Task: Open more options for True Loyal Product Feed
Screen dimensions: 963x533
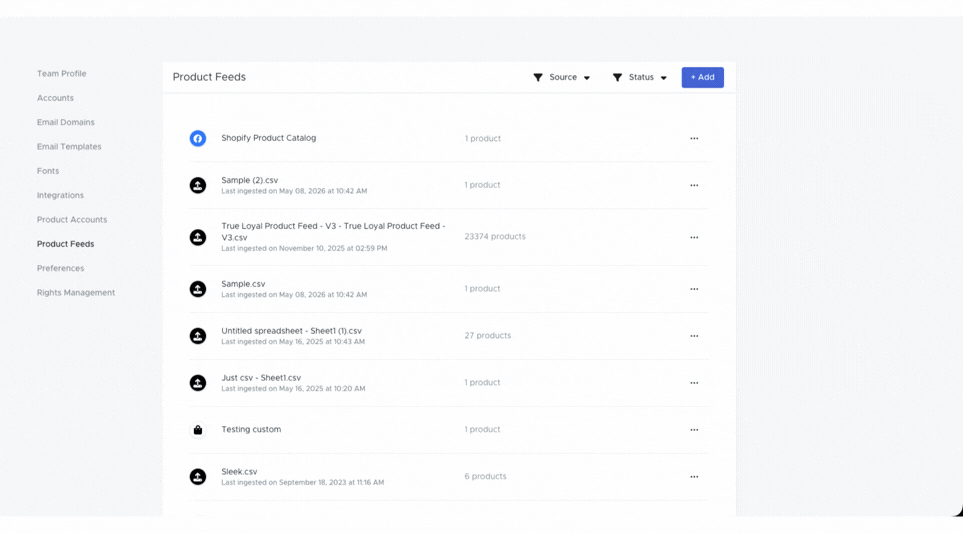Action: click(694, 237)
